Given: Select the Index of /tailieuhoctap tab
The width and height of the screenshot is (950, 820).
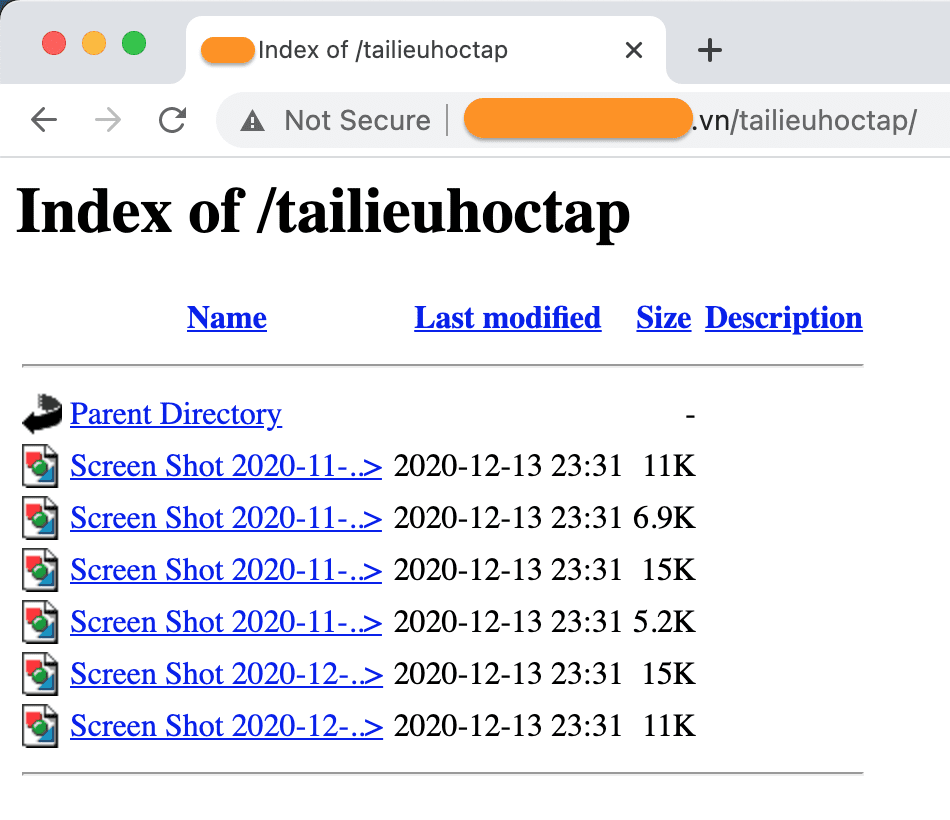Looking at the screenshot, I should [383, 49].
